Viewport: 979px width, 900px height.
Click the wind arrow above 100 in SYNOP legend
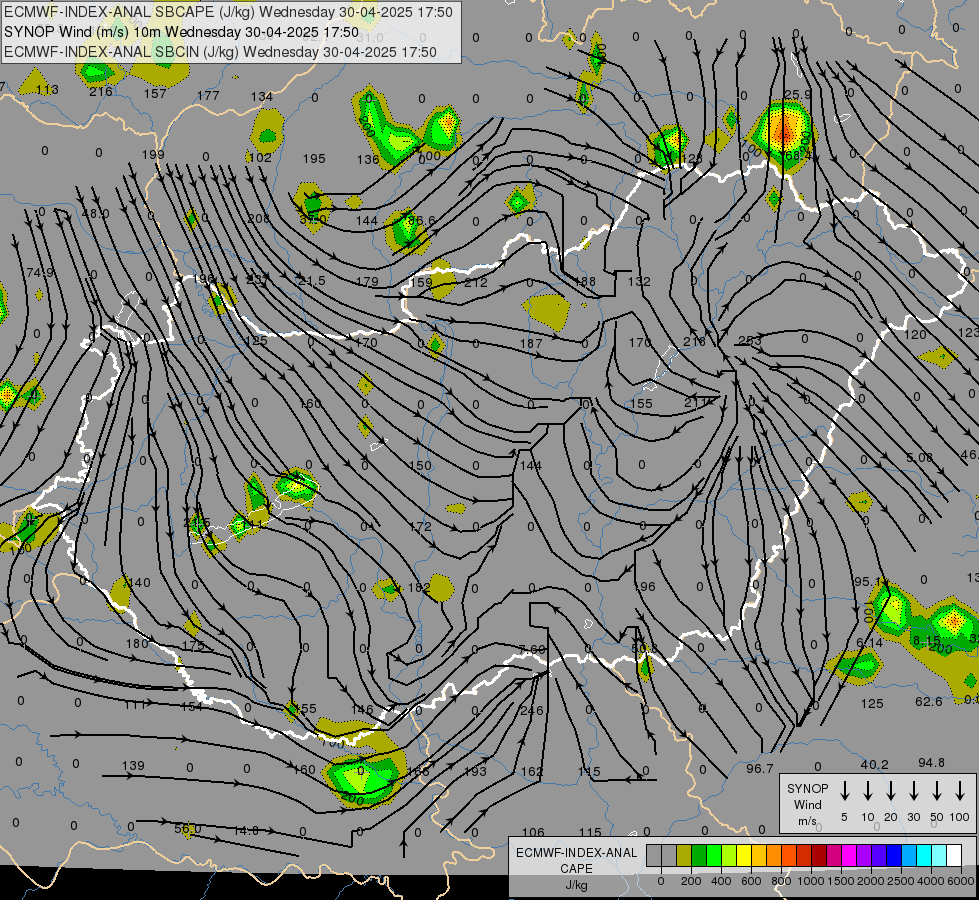click(960, 791)
